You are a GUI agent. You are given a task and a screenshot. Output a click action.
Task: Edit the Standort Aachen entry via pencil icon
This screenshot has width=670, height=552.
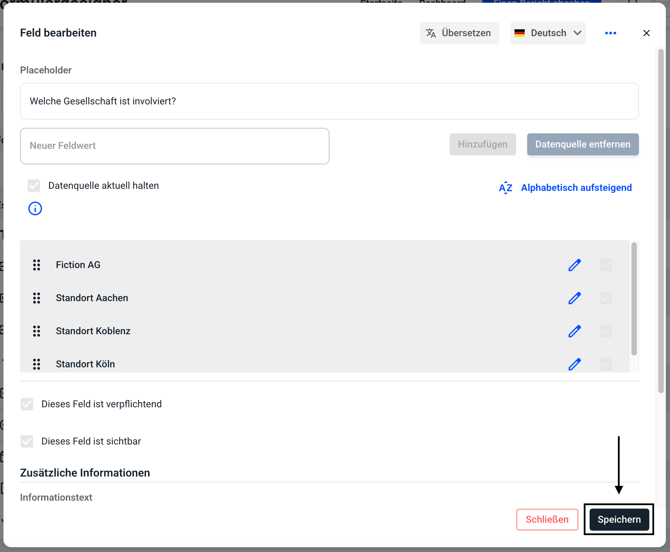(574, 298)
